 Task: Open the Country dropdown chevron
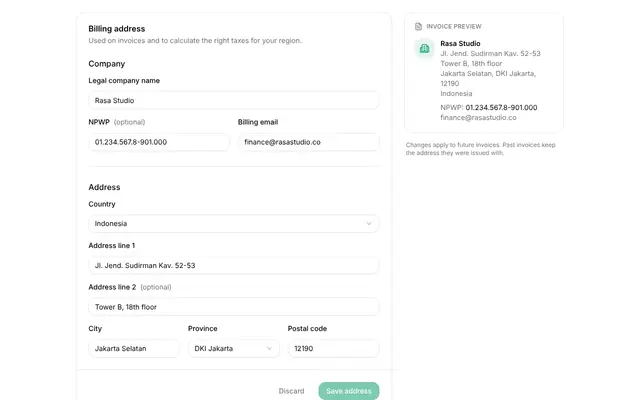click(x=369, y=224)
